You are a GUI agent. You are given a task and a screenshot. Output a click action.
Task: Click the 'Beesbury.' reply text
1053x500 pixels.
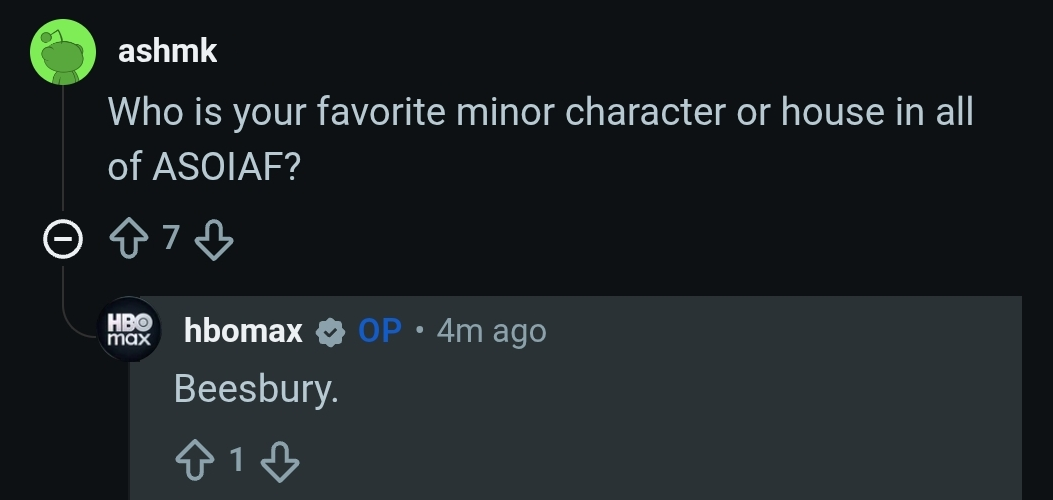pos(256,389)
